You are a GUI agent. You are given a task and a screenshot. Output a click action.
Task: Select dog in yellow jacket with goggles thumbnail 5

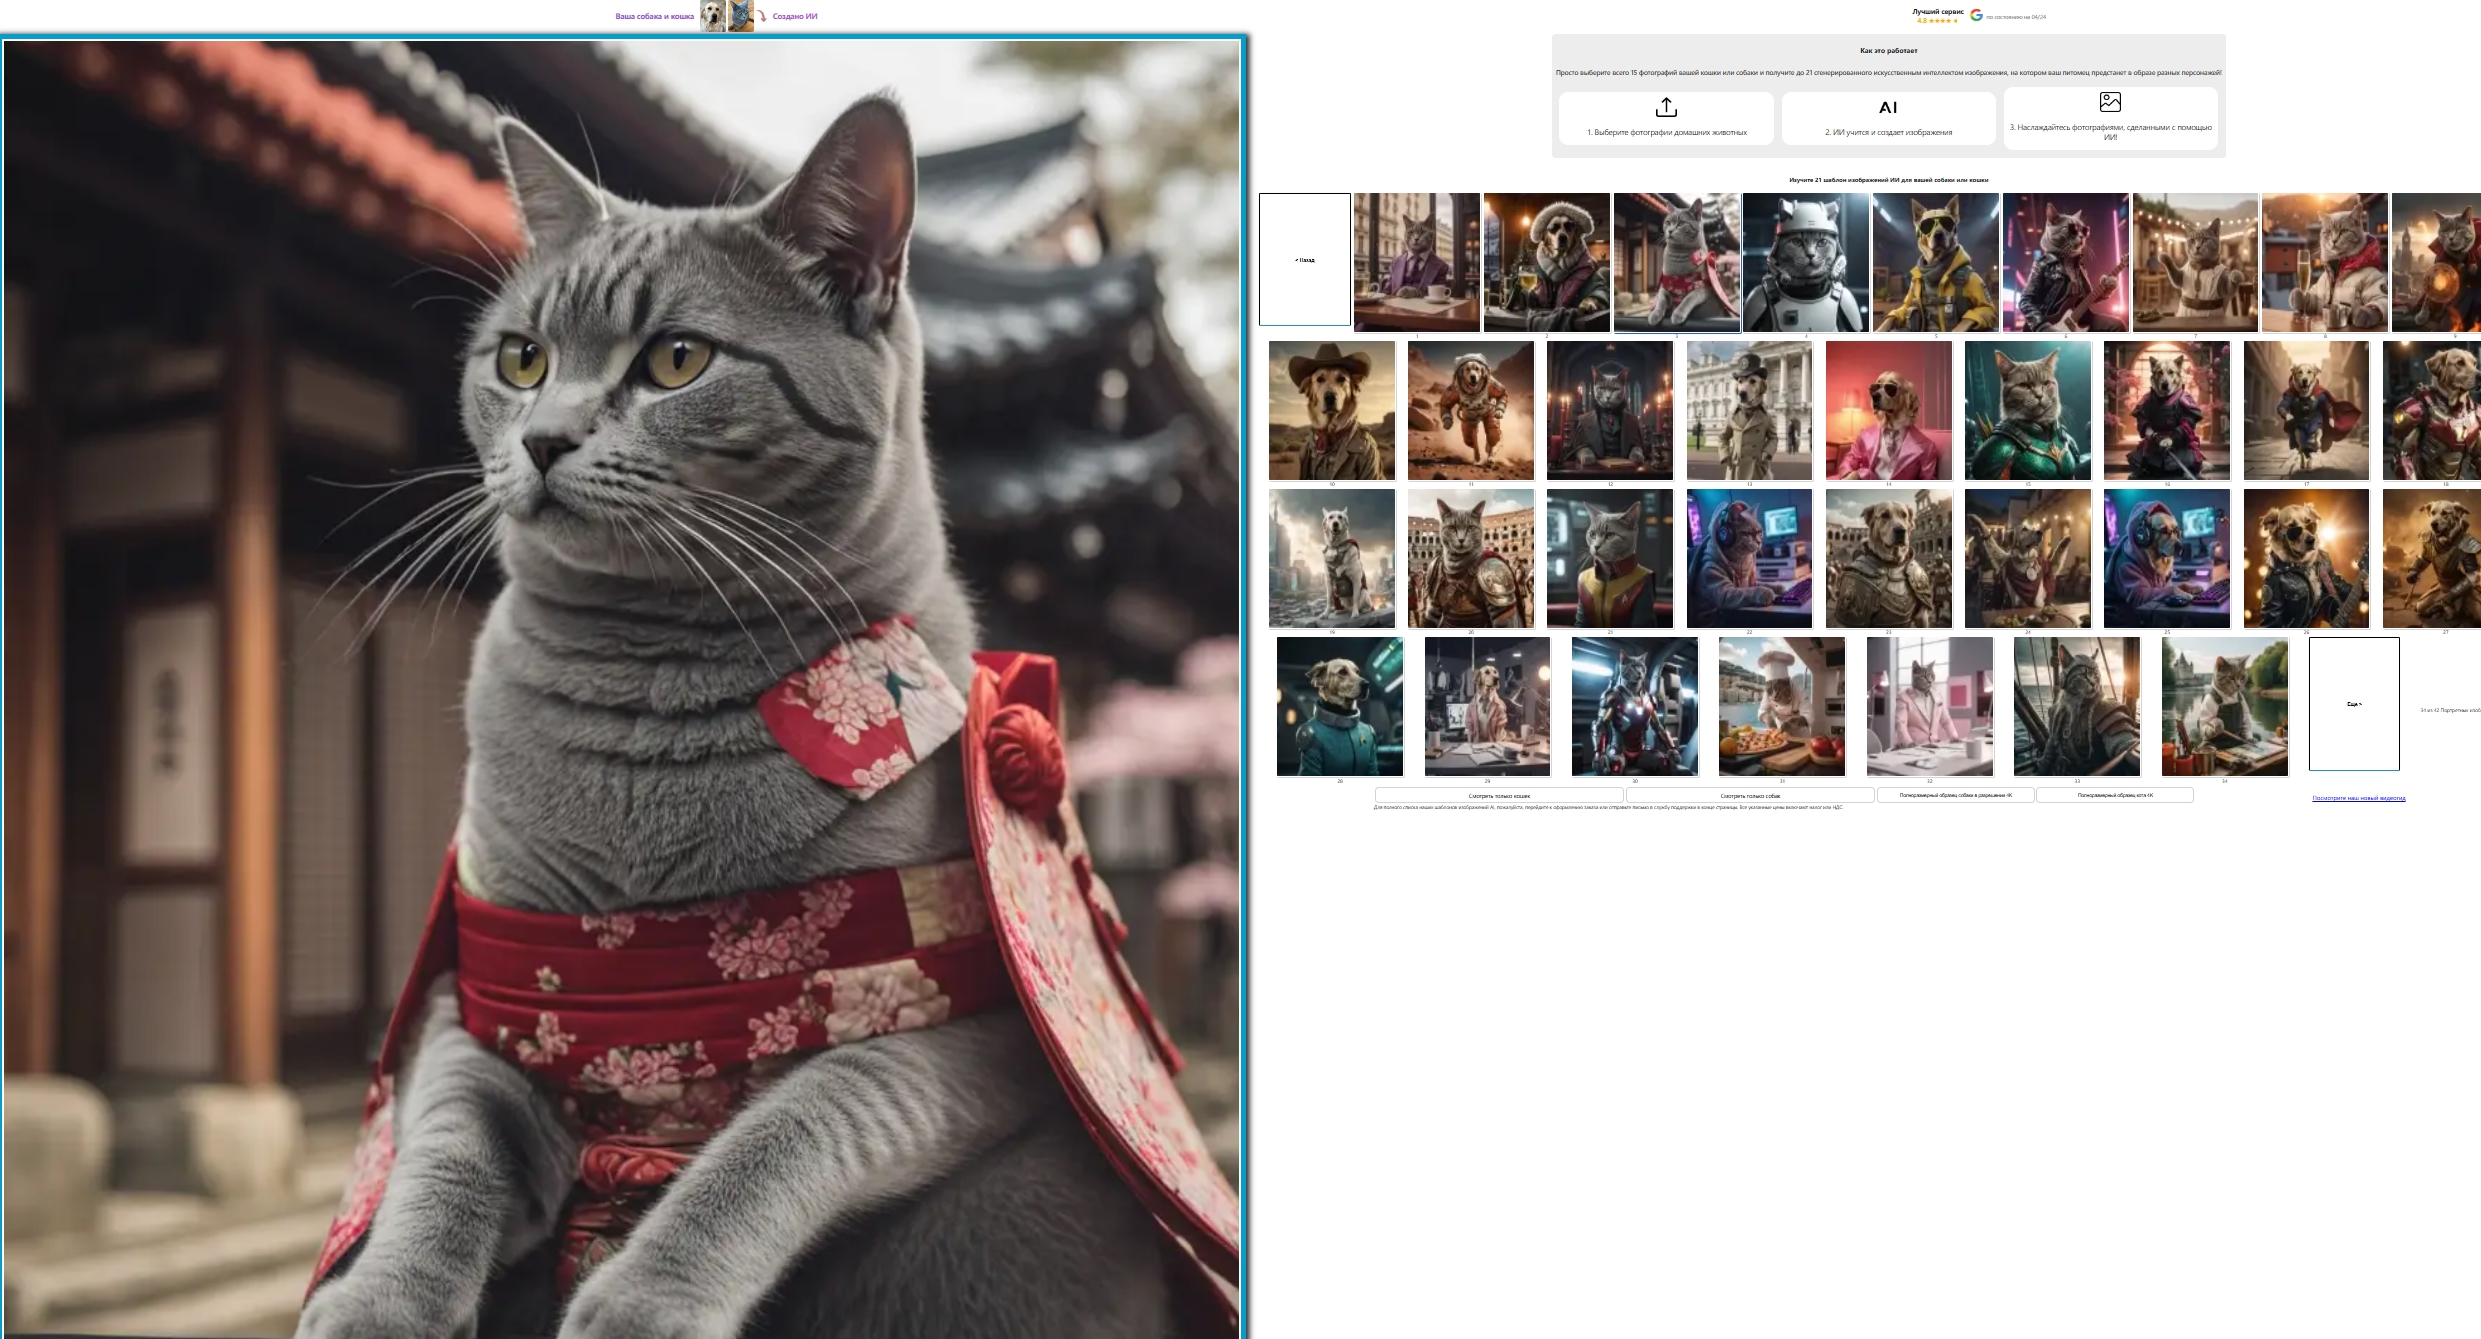click(x=1936, y=262)
